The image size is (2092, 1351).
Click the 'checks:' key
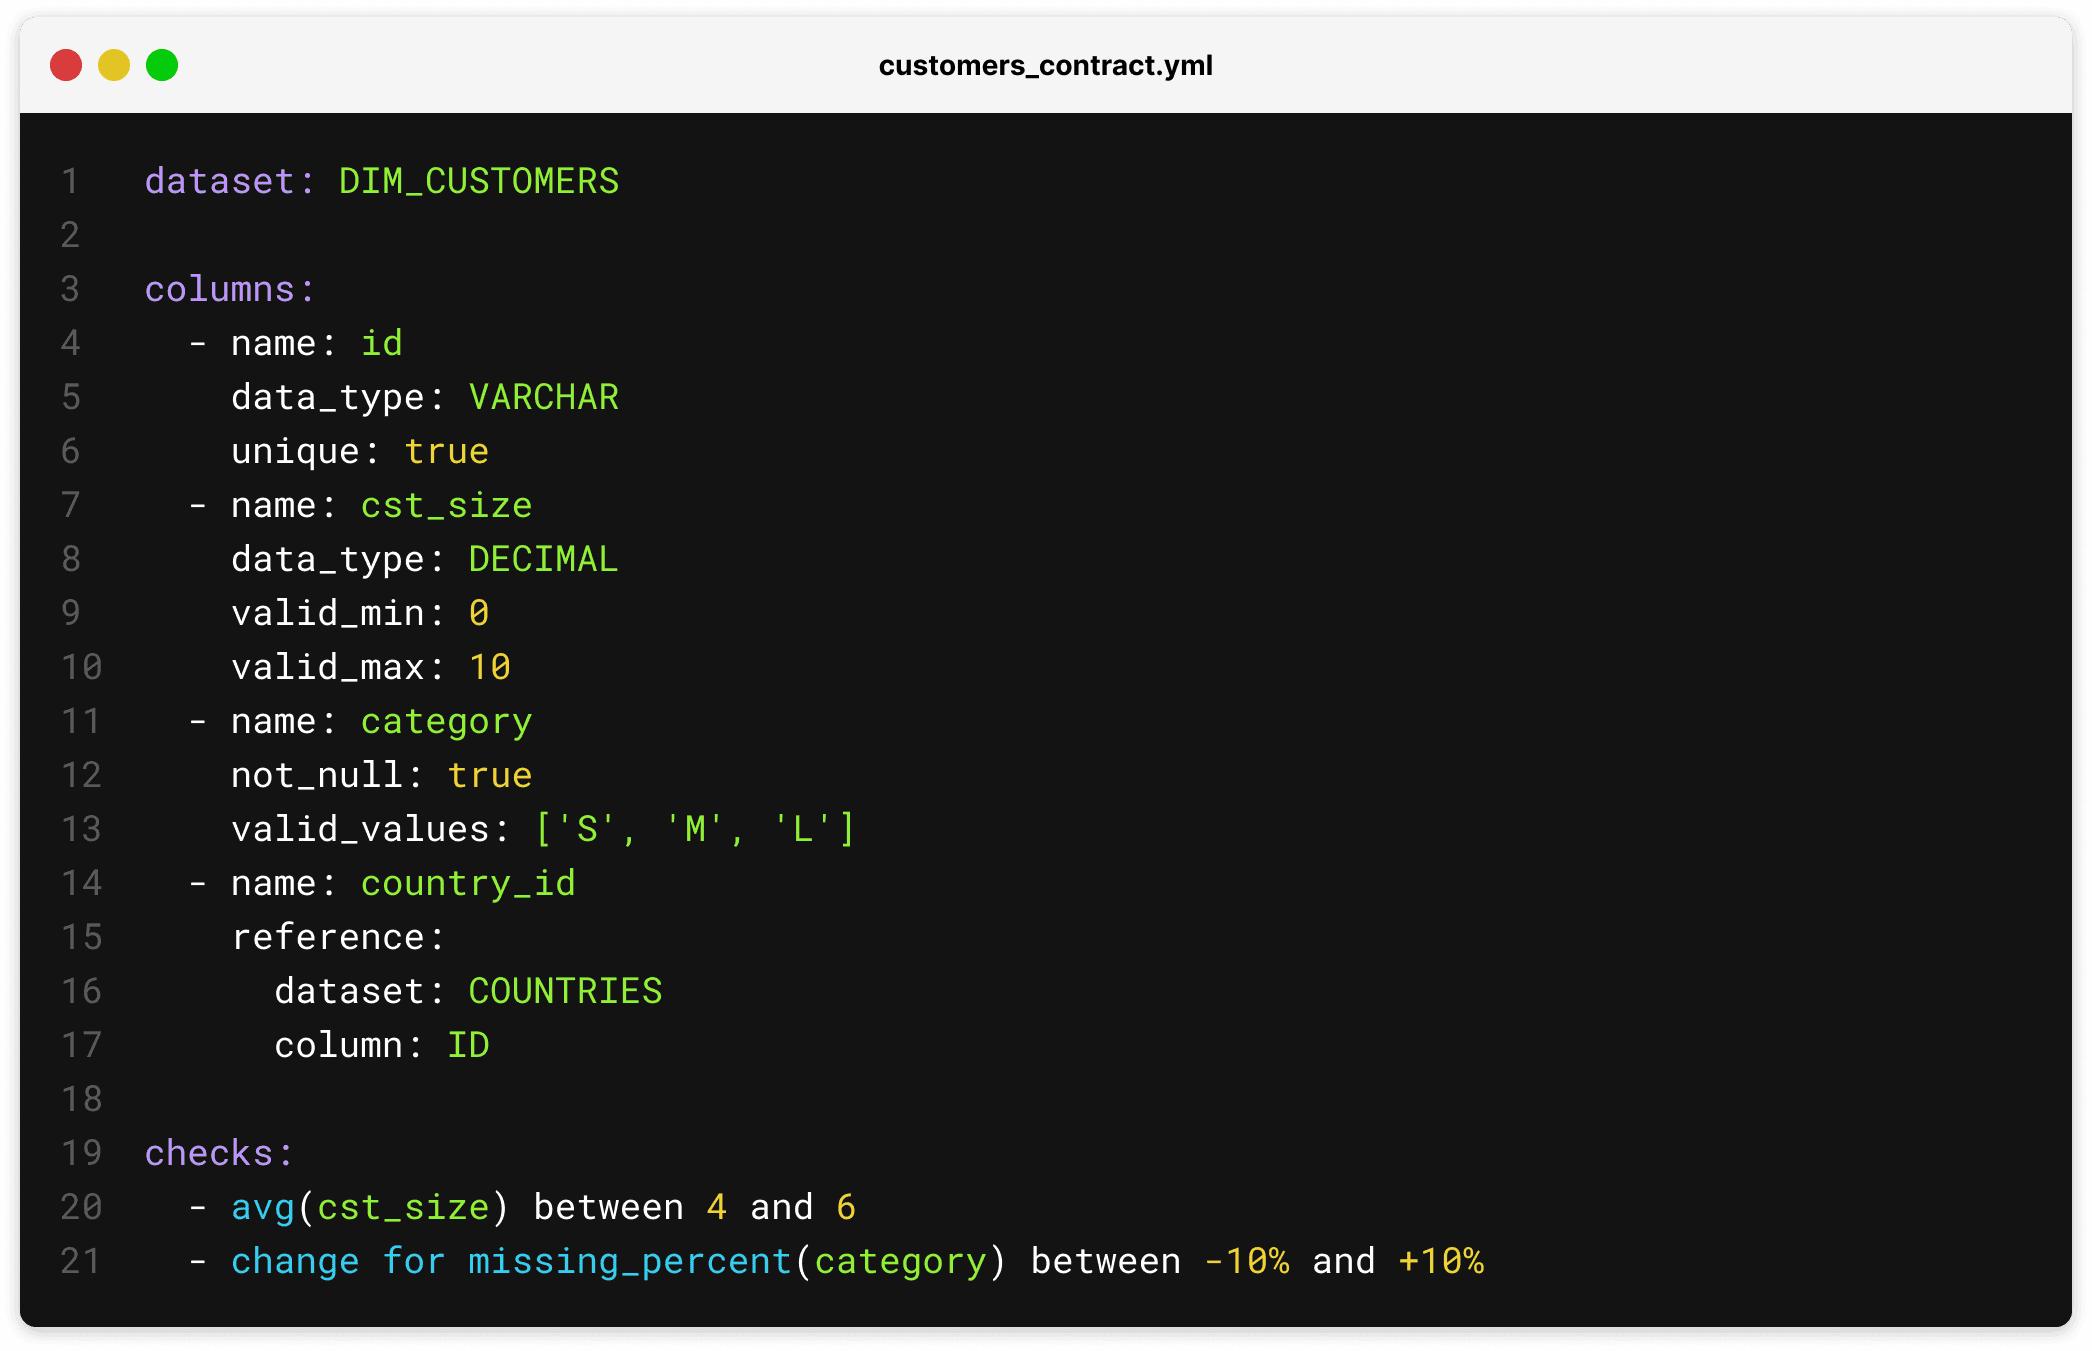(219, 1153)
